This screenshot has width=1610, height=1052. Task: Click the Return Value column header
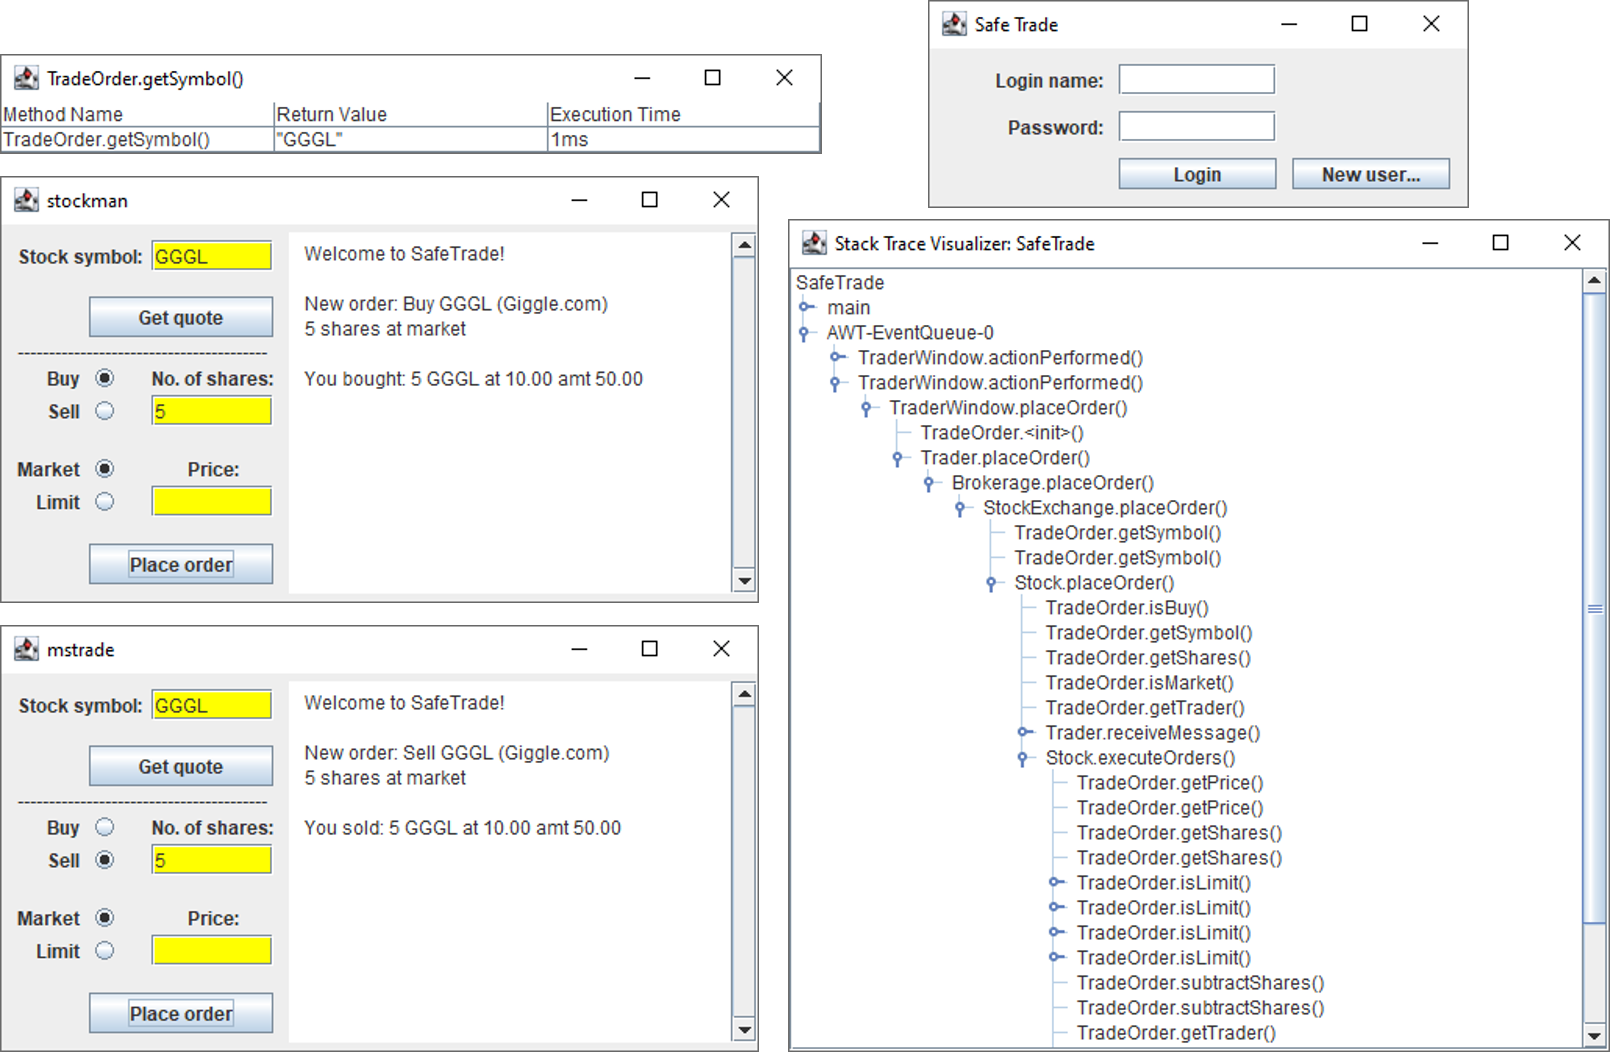click(410, 114)
